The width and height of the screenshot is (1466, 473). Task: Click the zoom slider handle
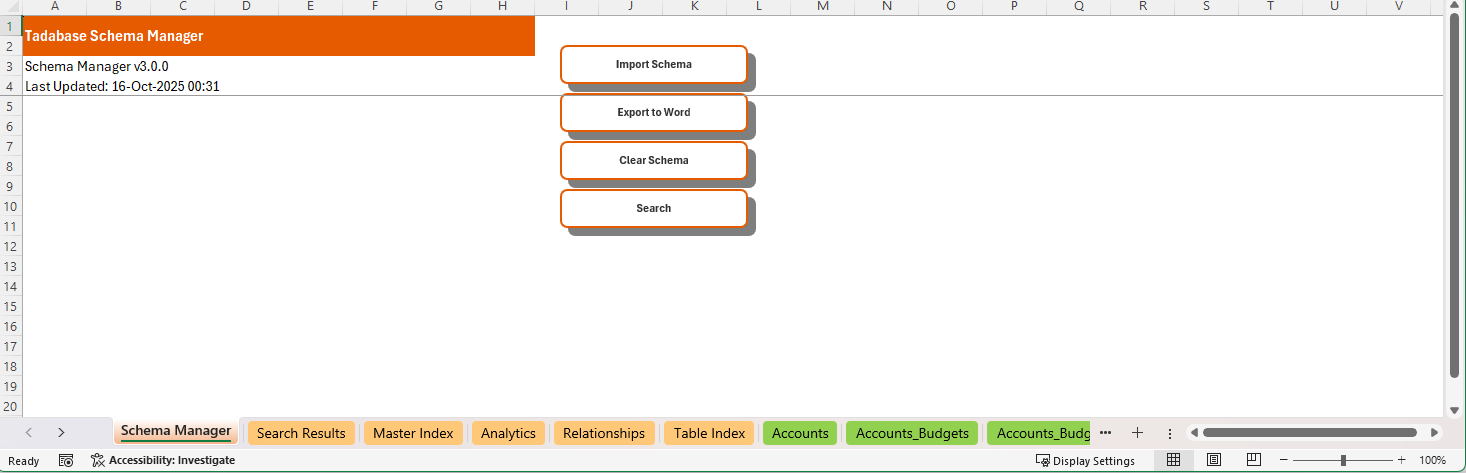pos(1343,460)
